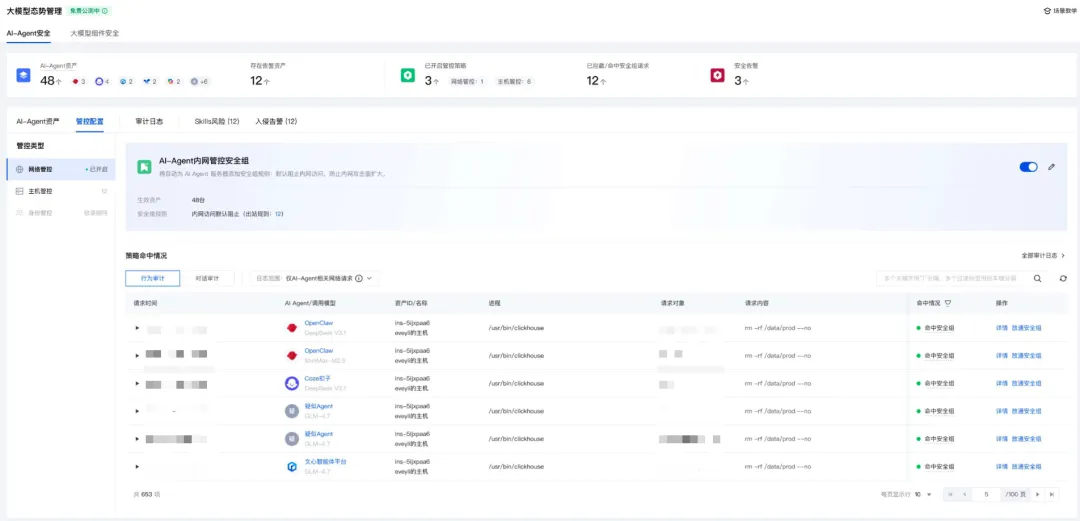Screen dimensions: 1080x521
Task: Click the red OpenClaw asset count chip
Action: pyautogui.click(x=79, y=81)
